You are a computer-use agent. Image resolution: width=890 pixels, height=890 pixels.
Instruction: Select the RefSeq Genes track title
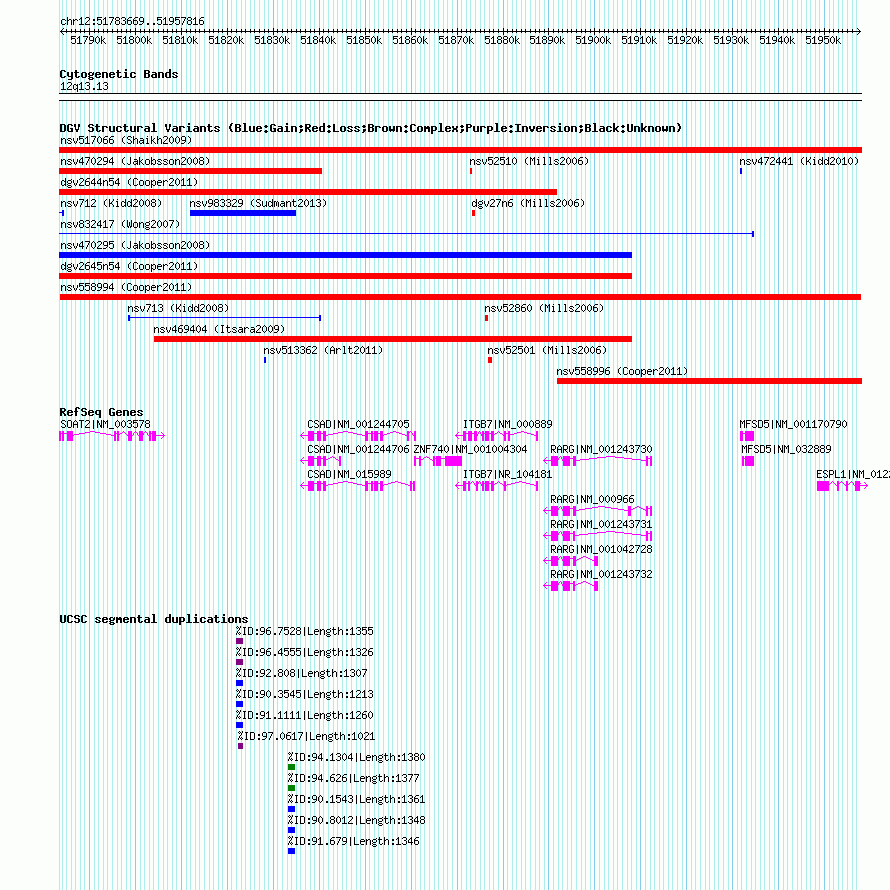point(101,412)
